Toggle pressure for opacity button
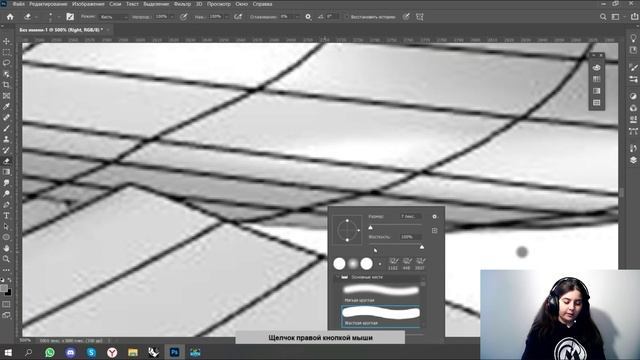Image resolution: width=640 pixels, height=360 pixels. pos(184,17)
